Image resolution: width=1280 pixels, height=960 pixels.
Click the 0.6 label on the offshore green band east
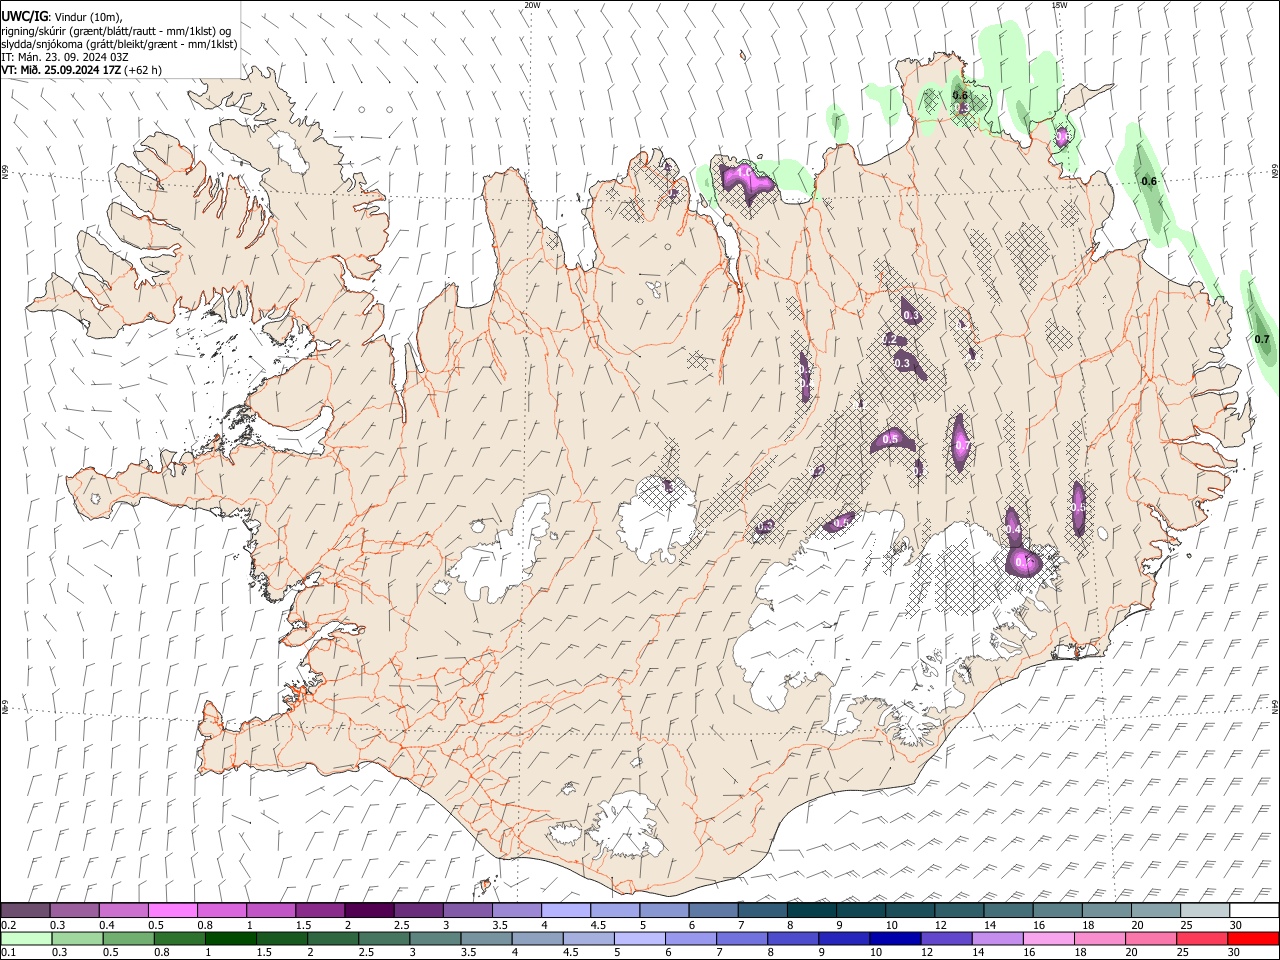tap(1149, 181)
